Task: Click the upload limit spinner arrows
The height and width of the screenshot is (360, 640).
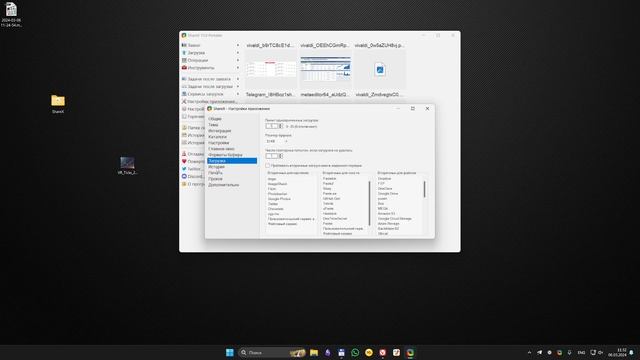Action: click(280, 127)
